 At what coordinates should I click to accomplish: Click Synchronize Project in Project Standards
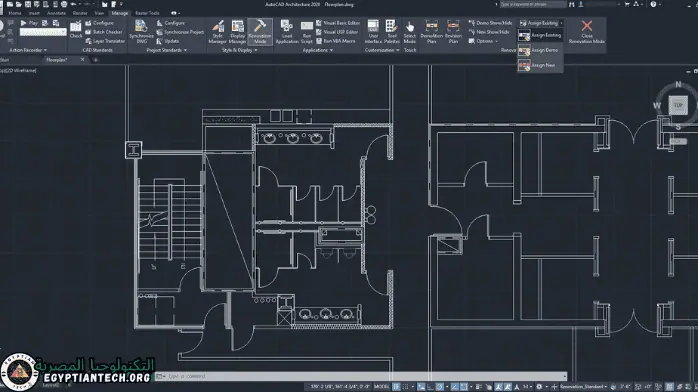(x=180, y=32)
